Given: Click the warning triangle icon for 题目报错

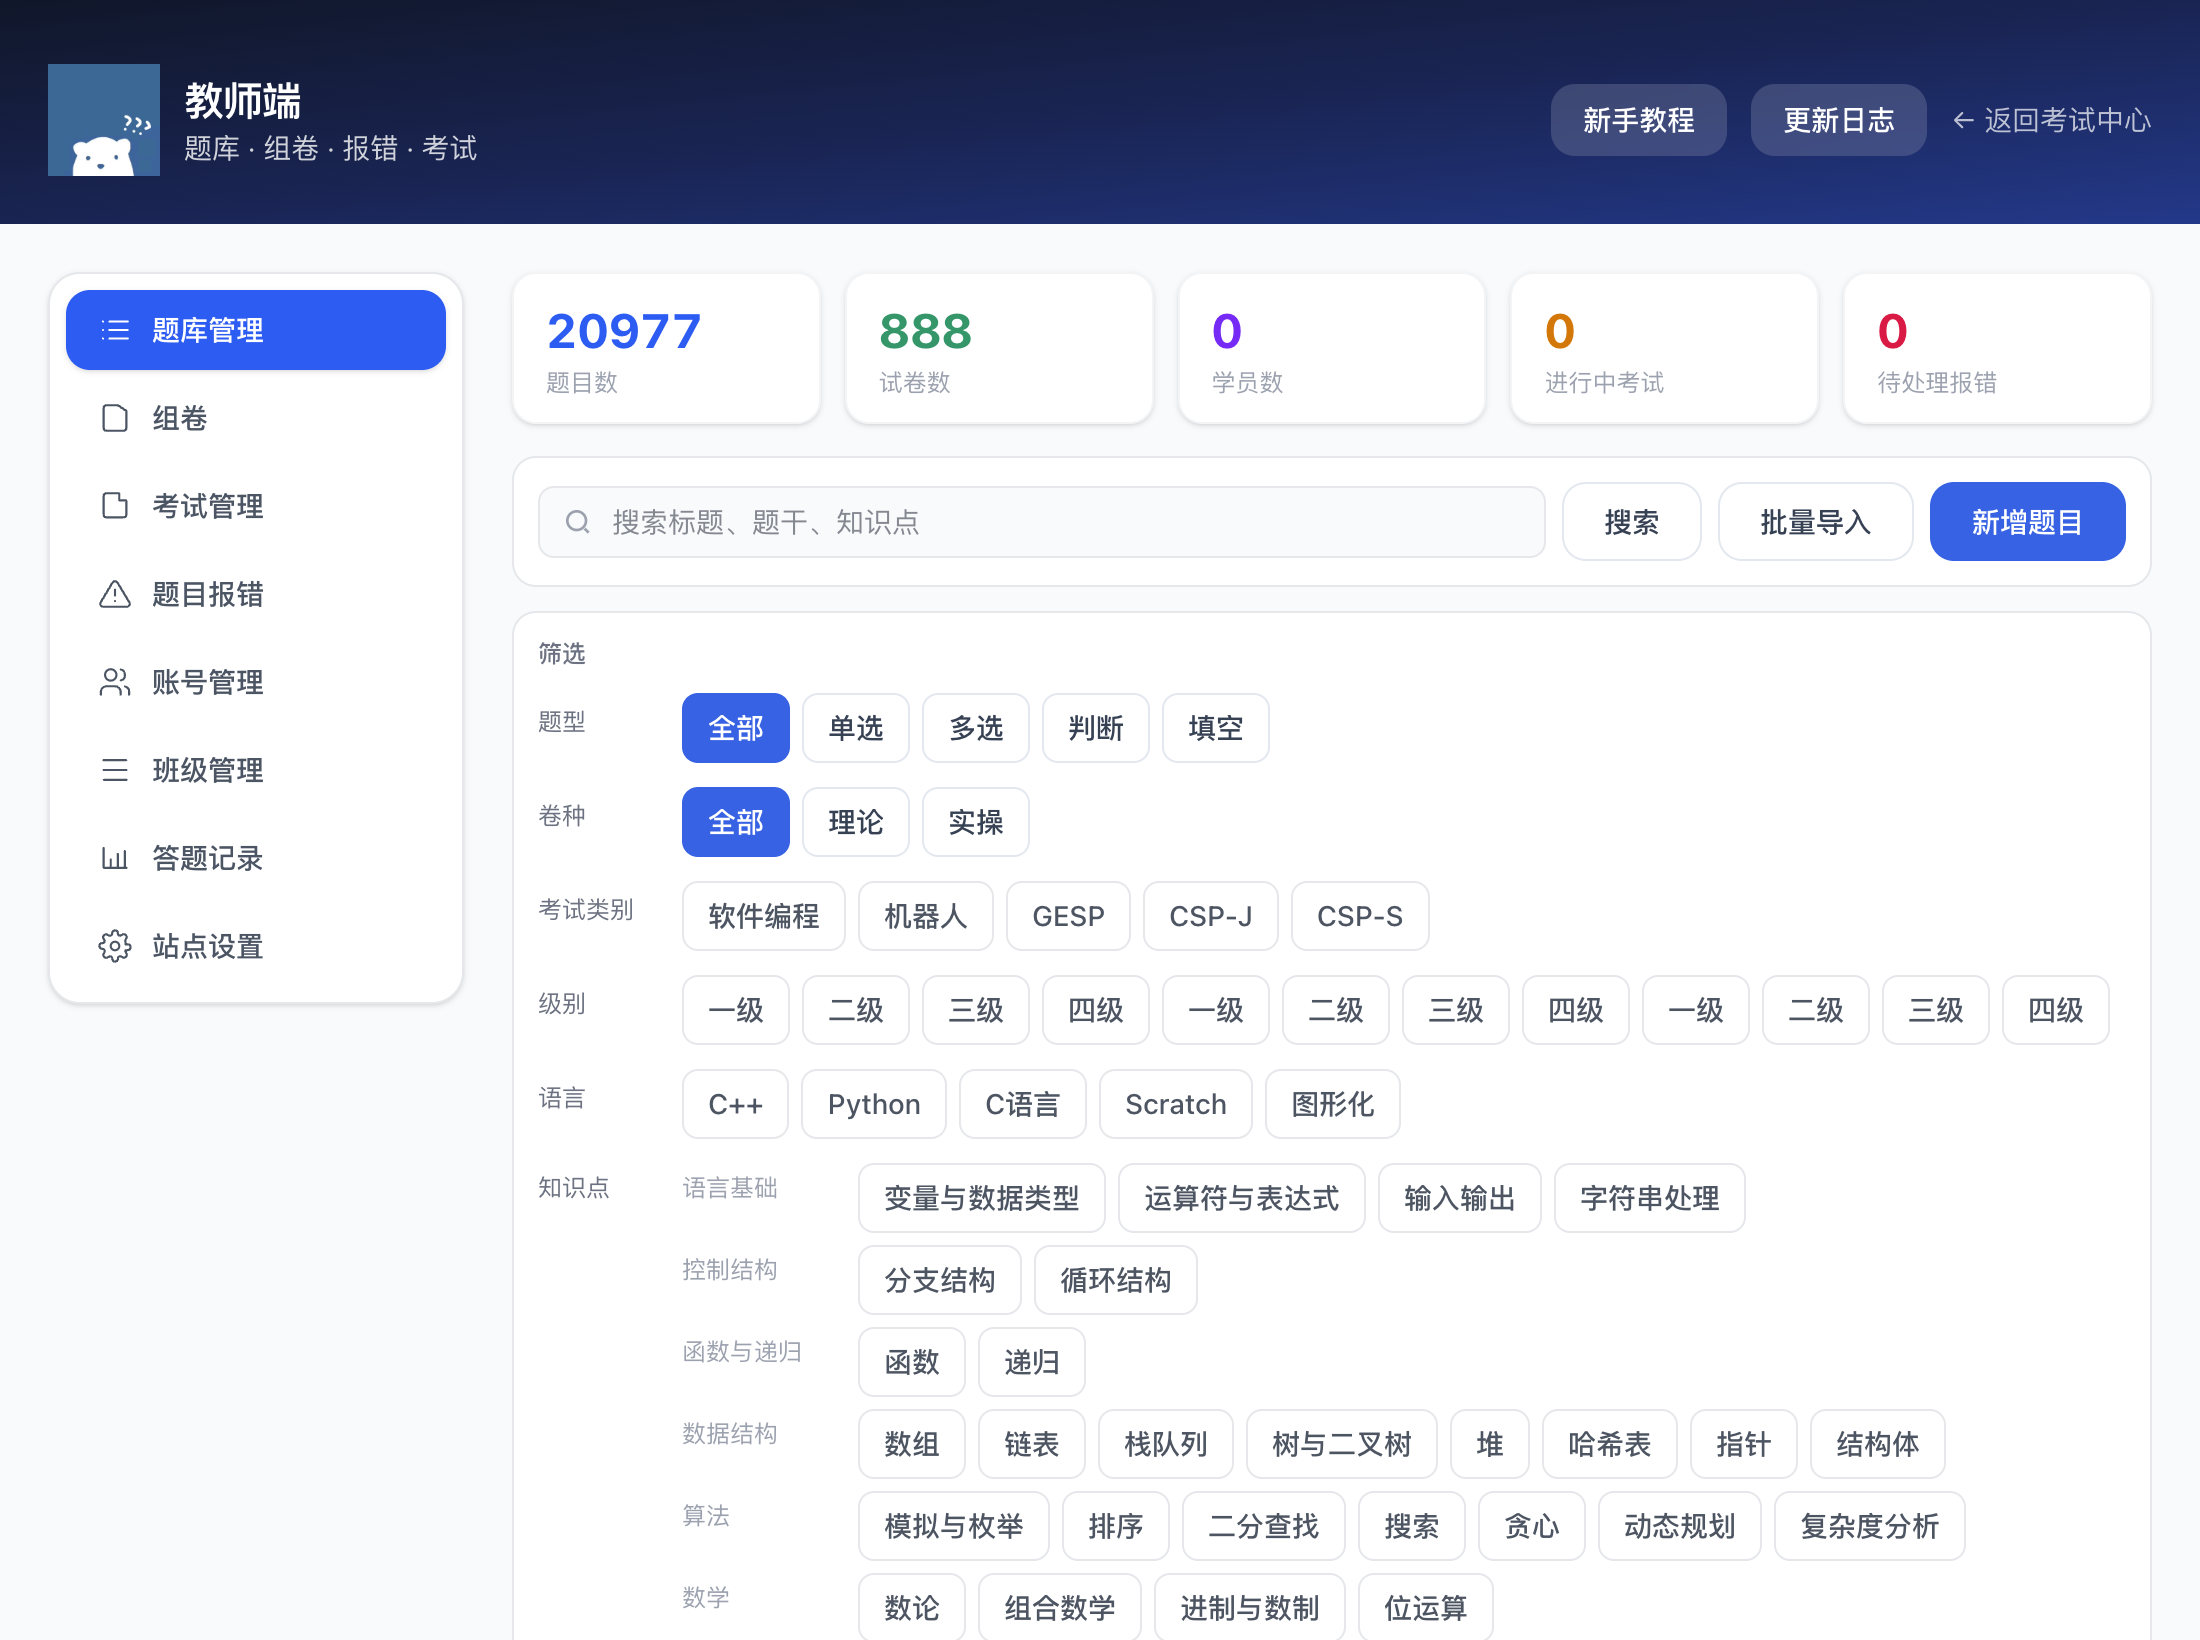Looking at the screenshot, I should pyautogui.click(x=115, y=594).
